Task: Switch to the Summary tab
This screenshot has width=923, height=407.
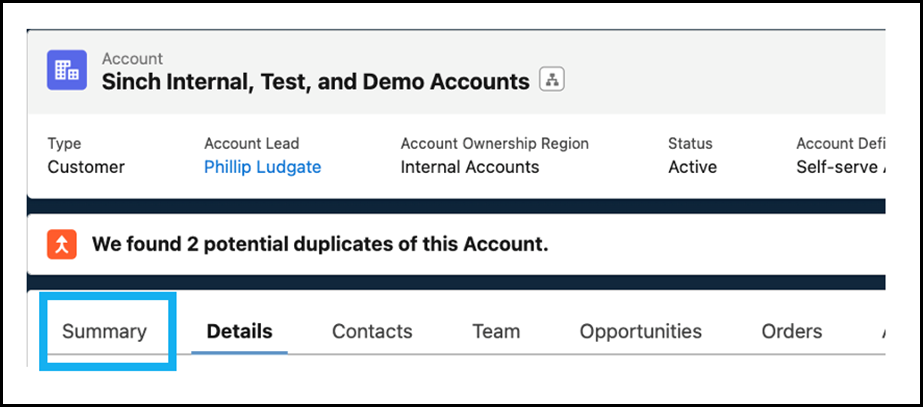Action: (104, 331)
